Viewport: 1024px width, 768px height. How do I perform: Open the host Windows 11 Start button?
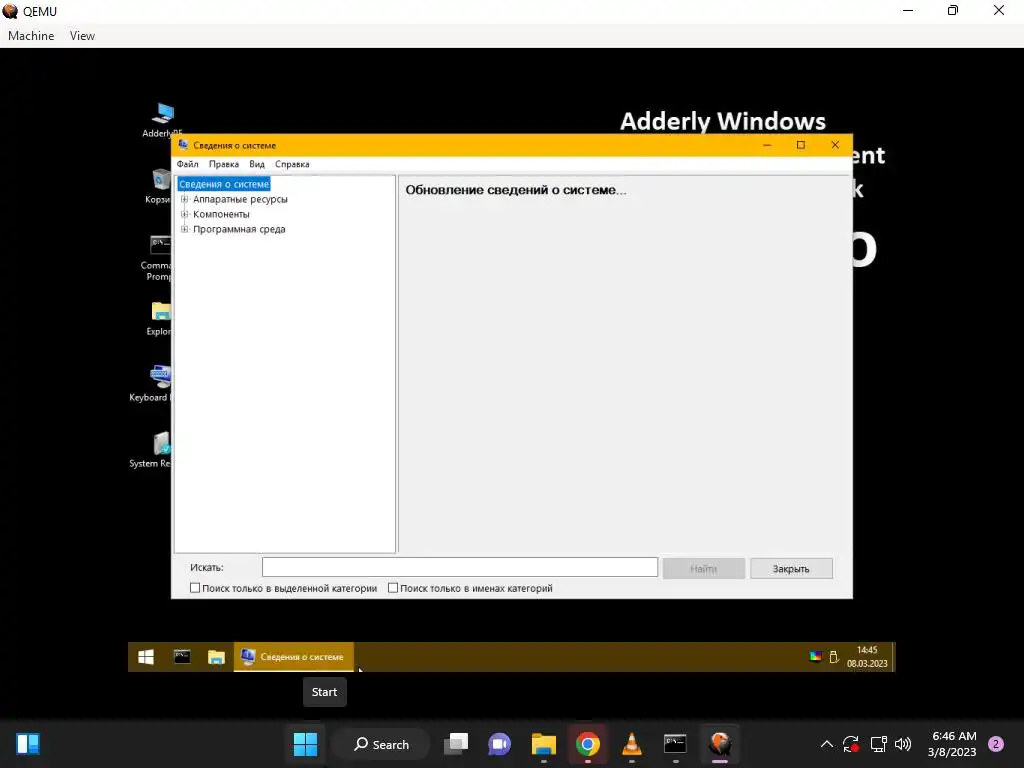[x=305, y=744]
